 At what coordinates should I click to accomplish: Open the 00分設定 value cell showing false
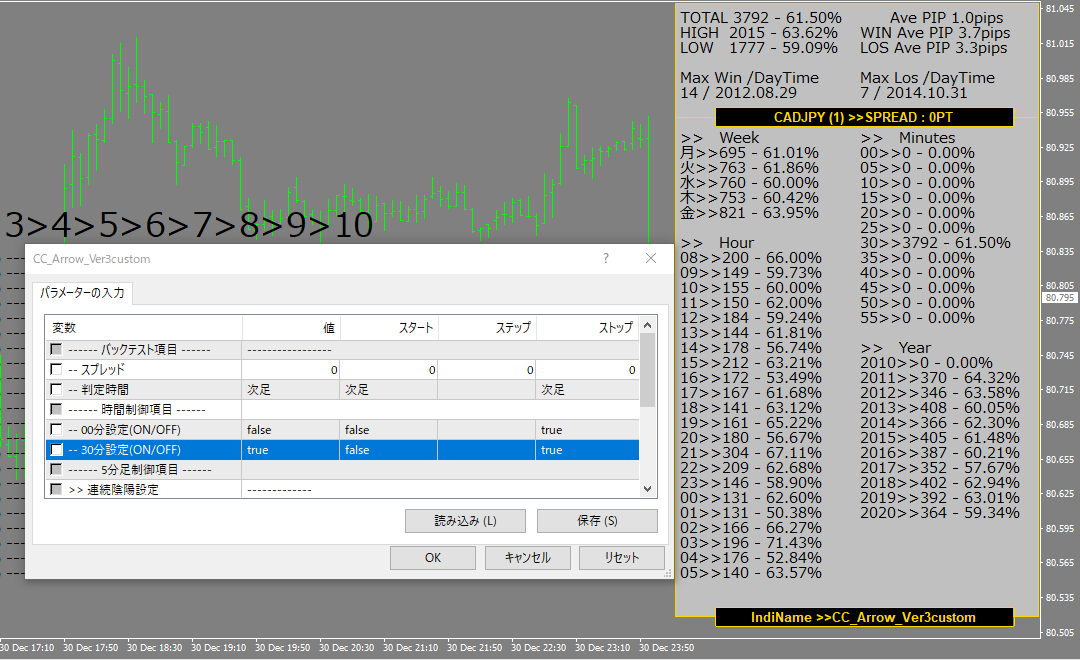[290, 430]
